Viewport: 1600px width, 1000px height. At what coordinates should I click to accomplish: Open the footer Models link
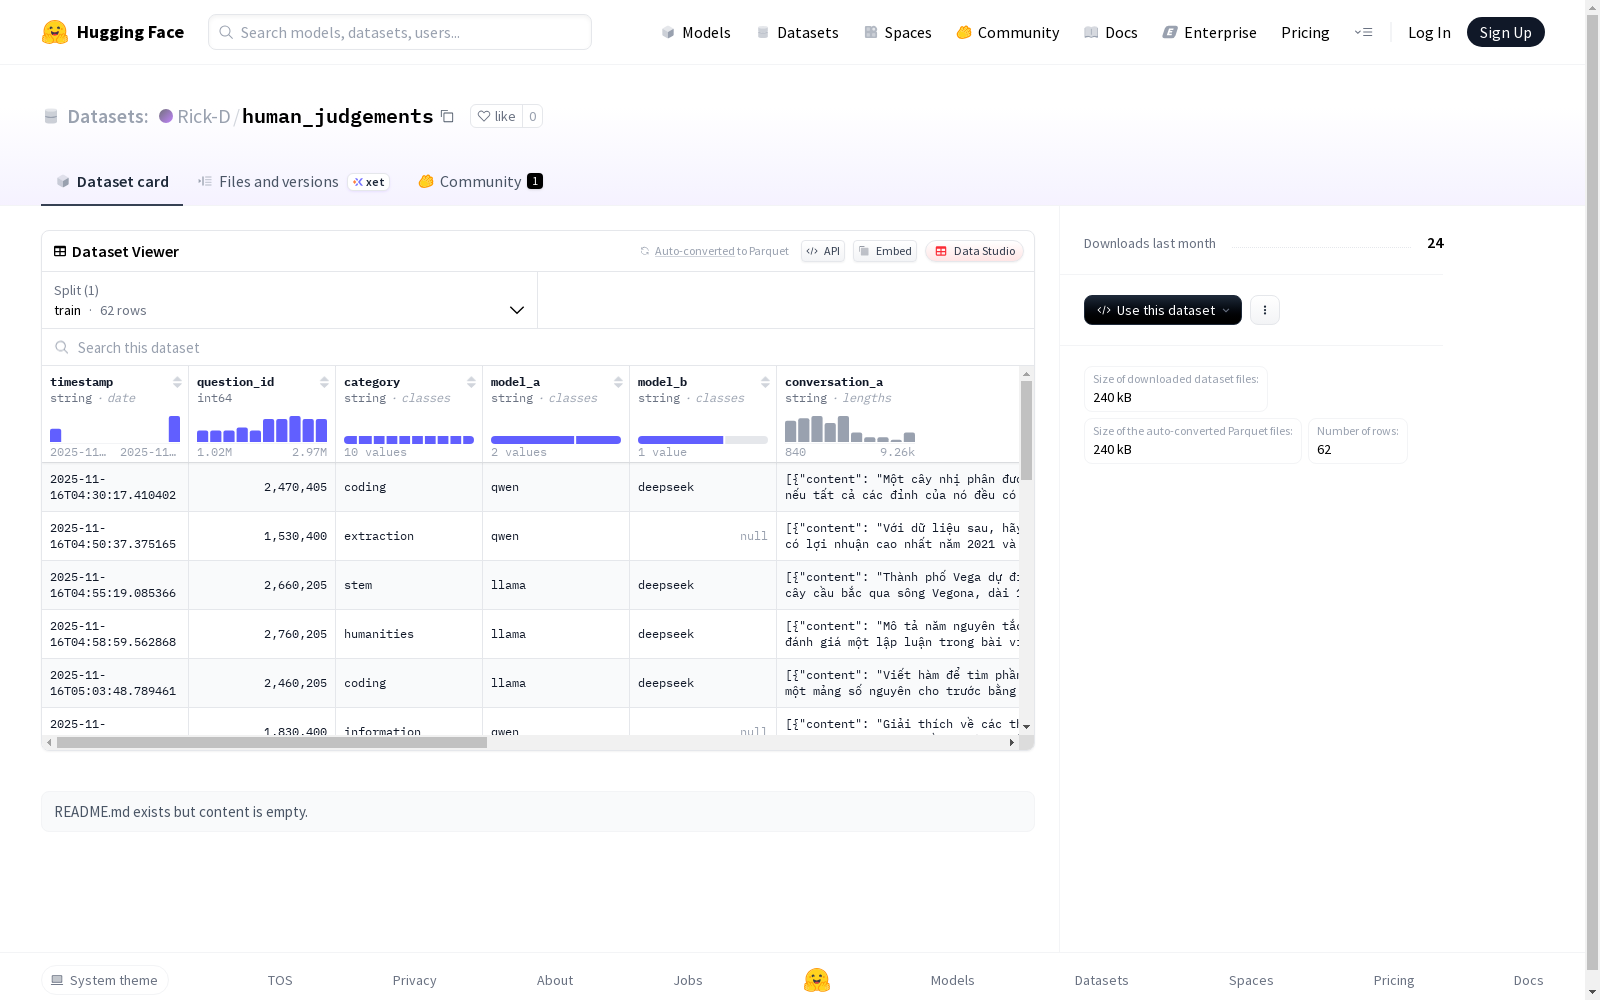(x=953, y=980)
